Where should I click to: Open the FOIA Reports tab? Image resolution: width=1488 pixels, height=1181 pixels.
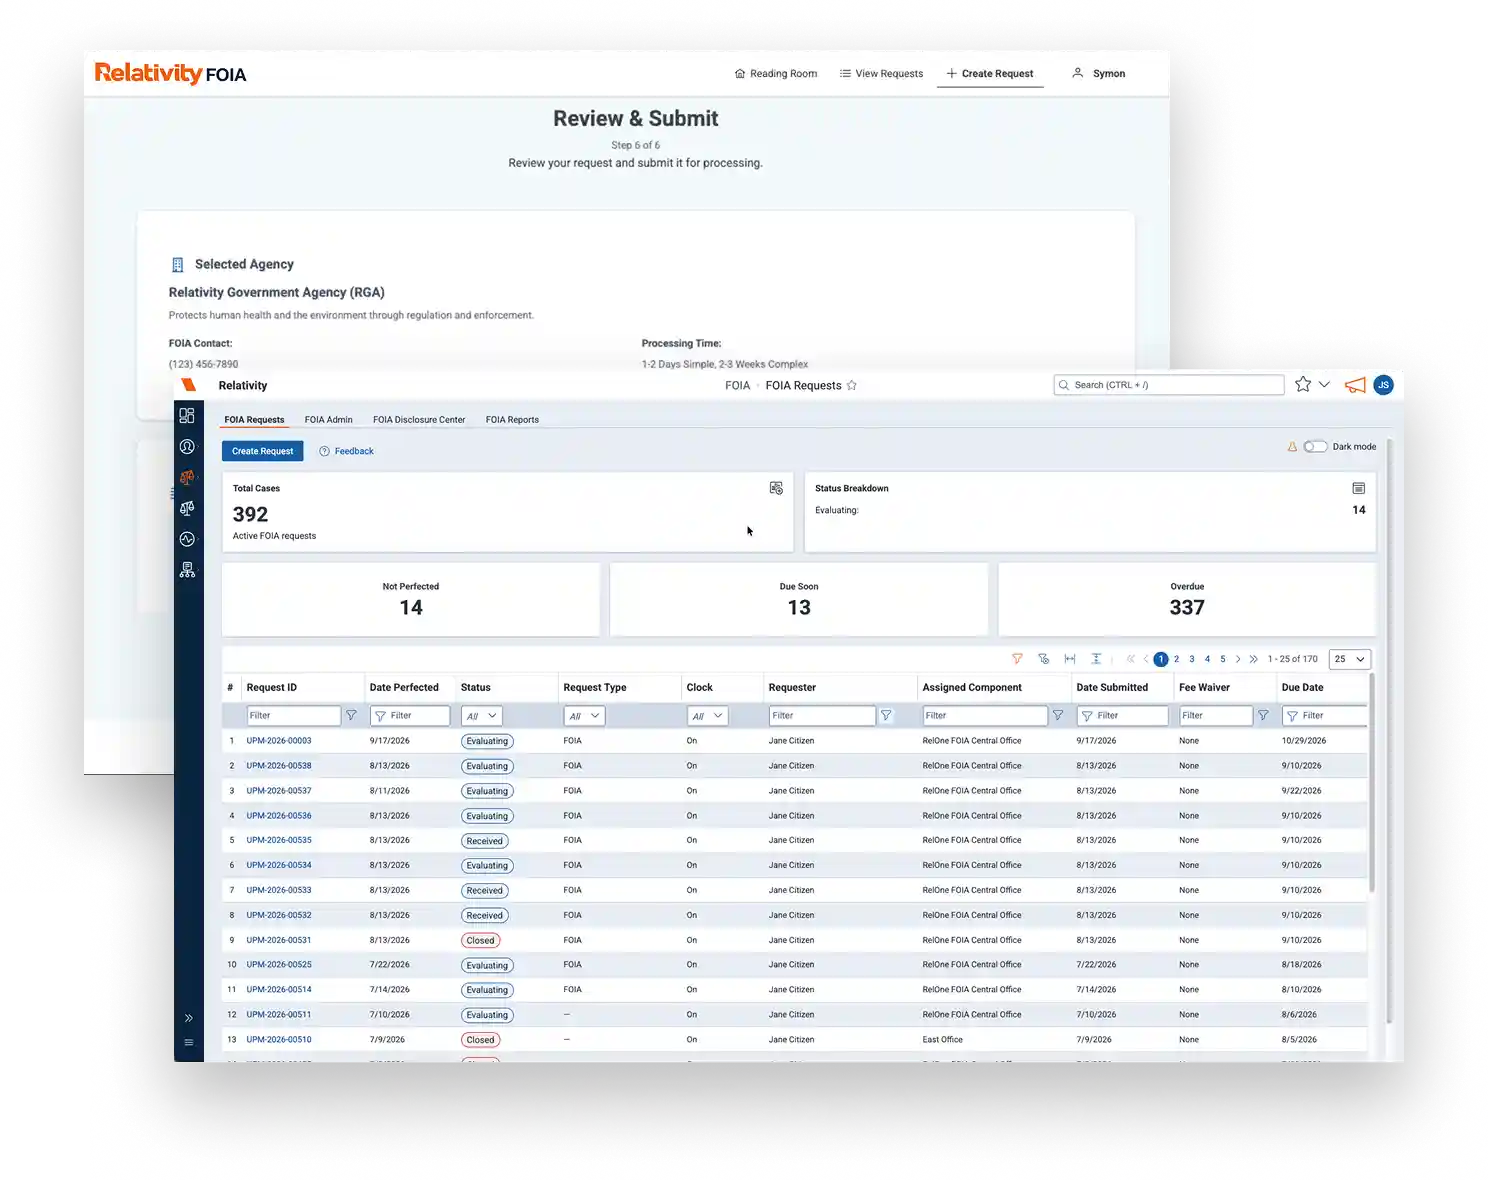click(512, 420)
